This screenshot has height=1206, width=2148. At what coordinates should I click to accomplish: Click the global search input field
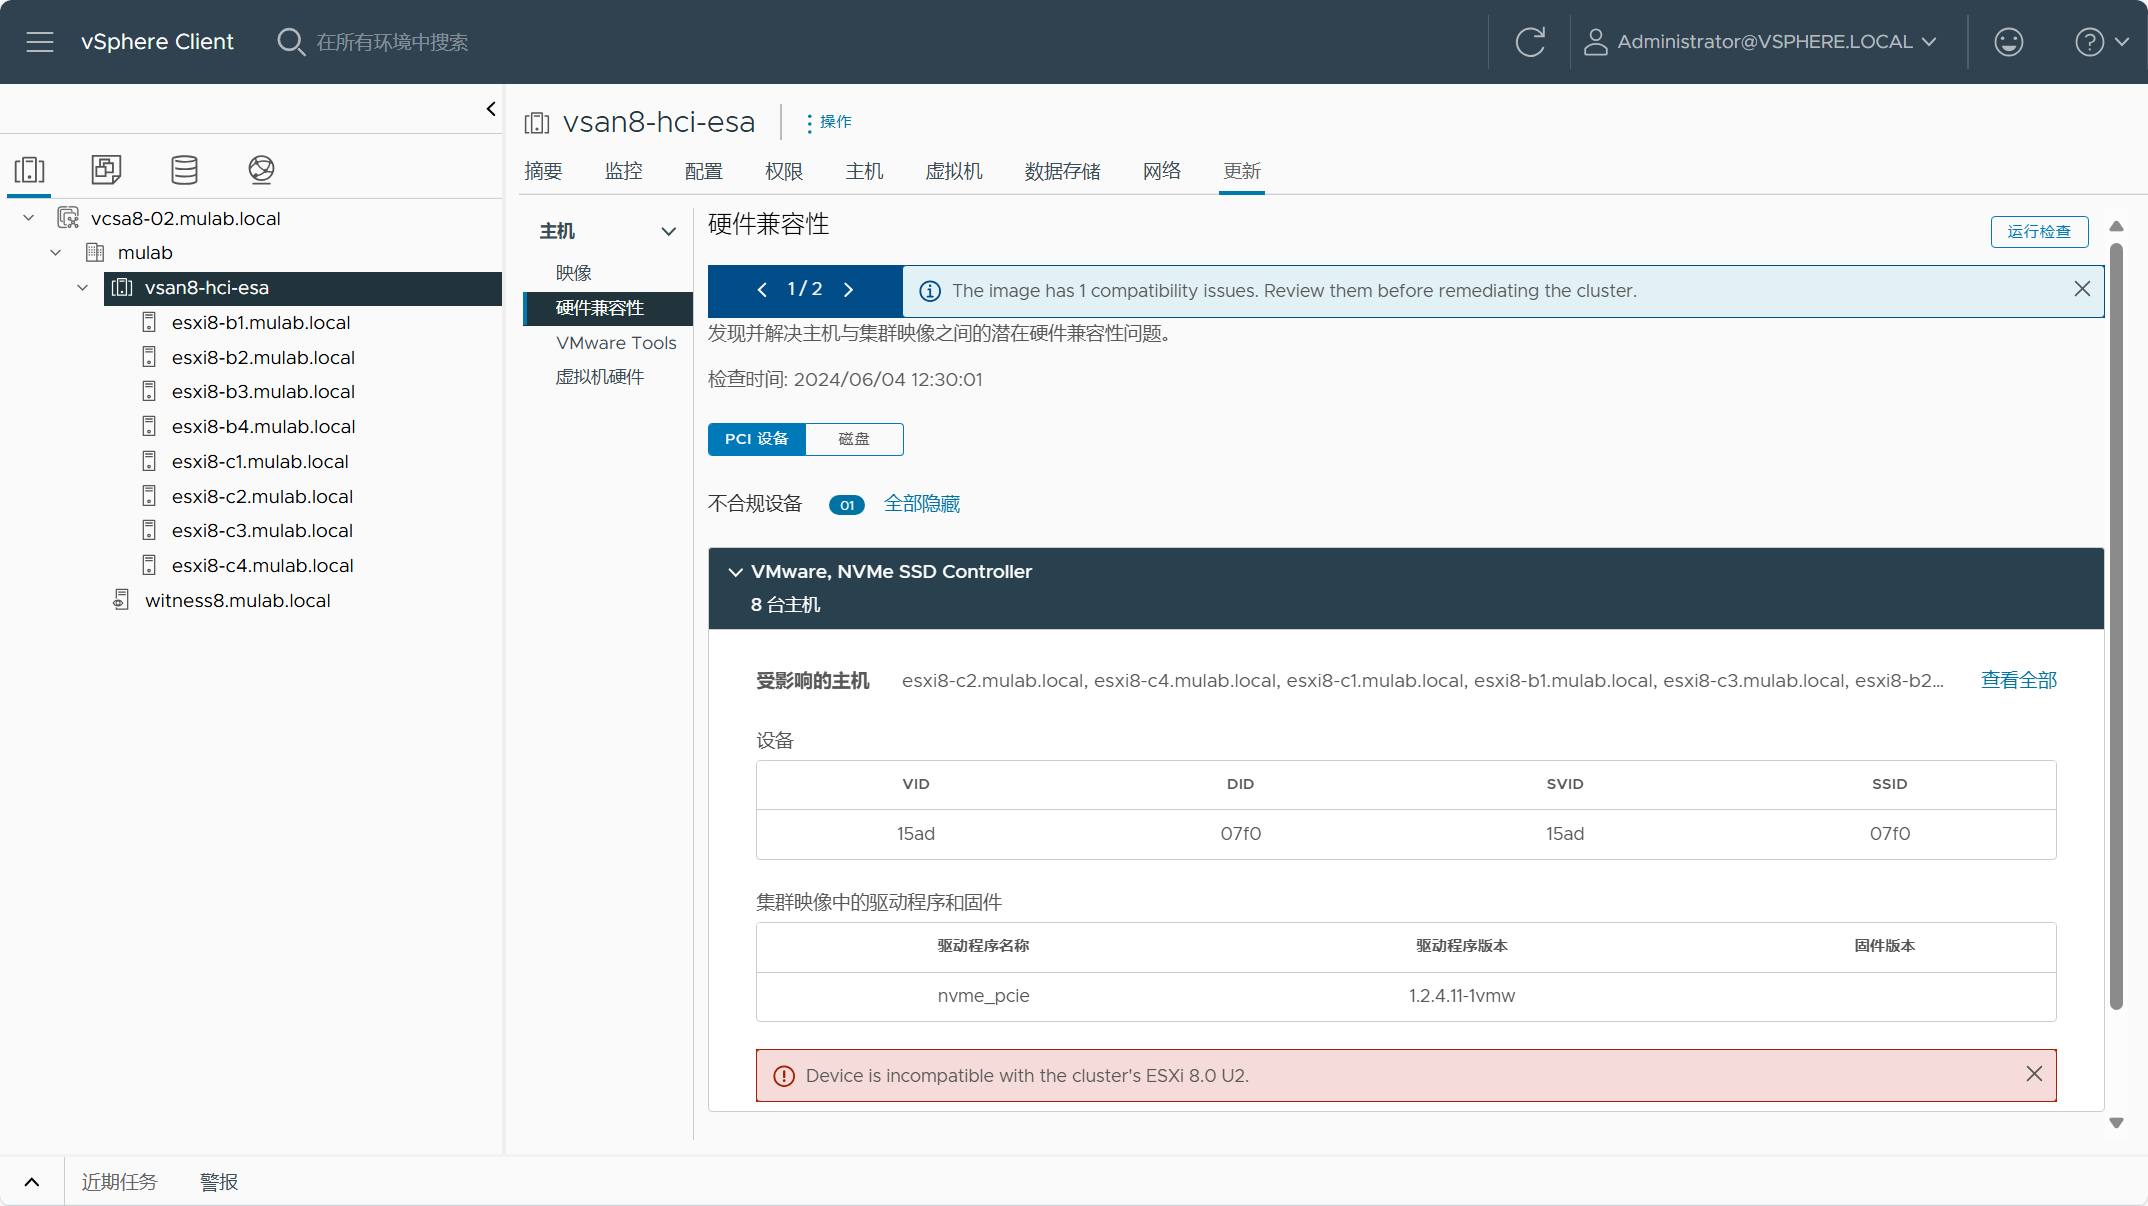[x=392, y=42]
